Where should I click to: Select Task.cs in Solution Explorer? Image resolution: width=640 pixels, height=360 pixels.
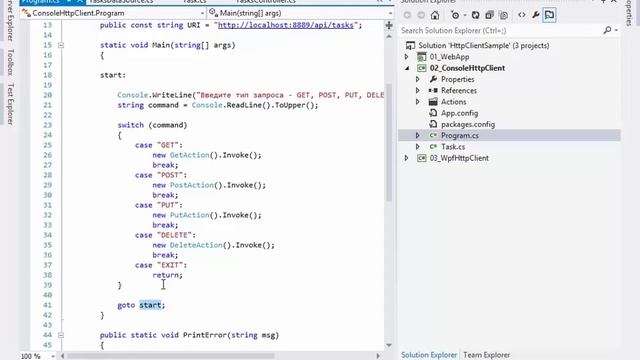pyautogui.click(x=453, y=147)
